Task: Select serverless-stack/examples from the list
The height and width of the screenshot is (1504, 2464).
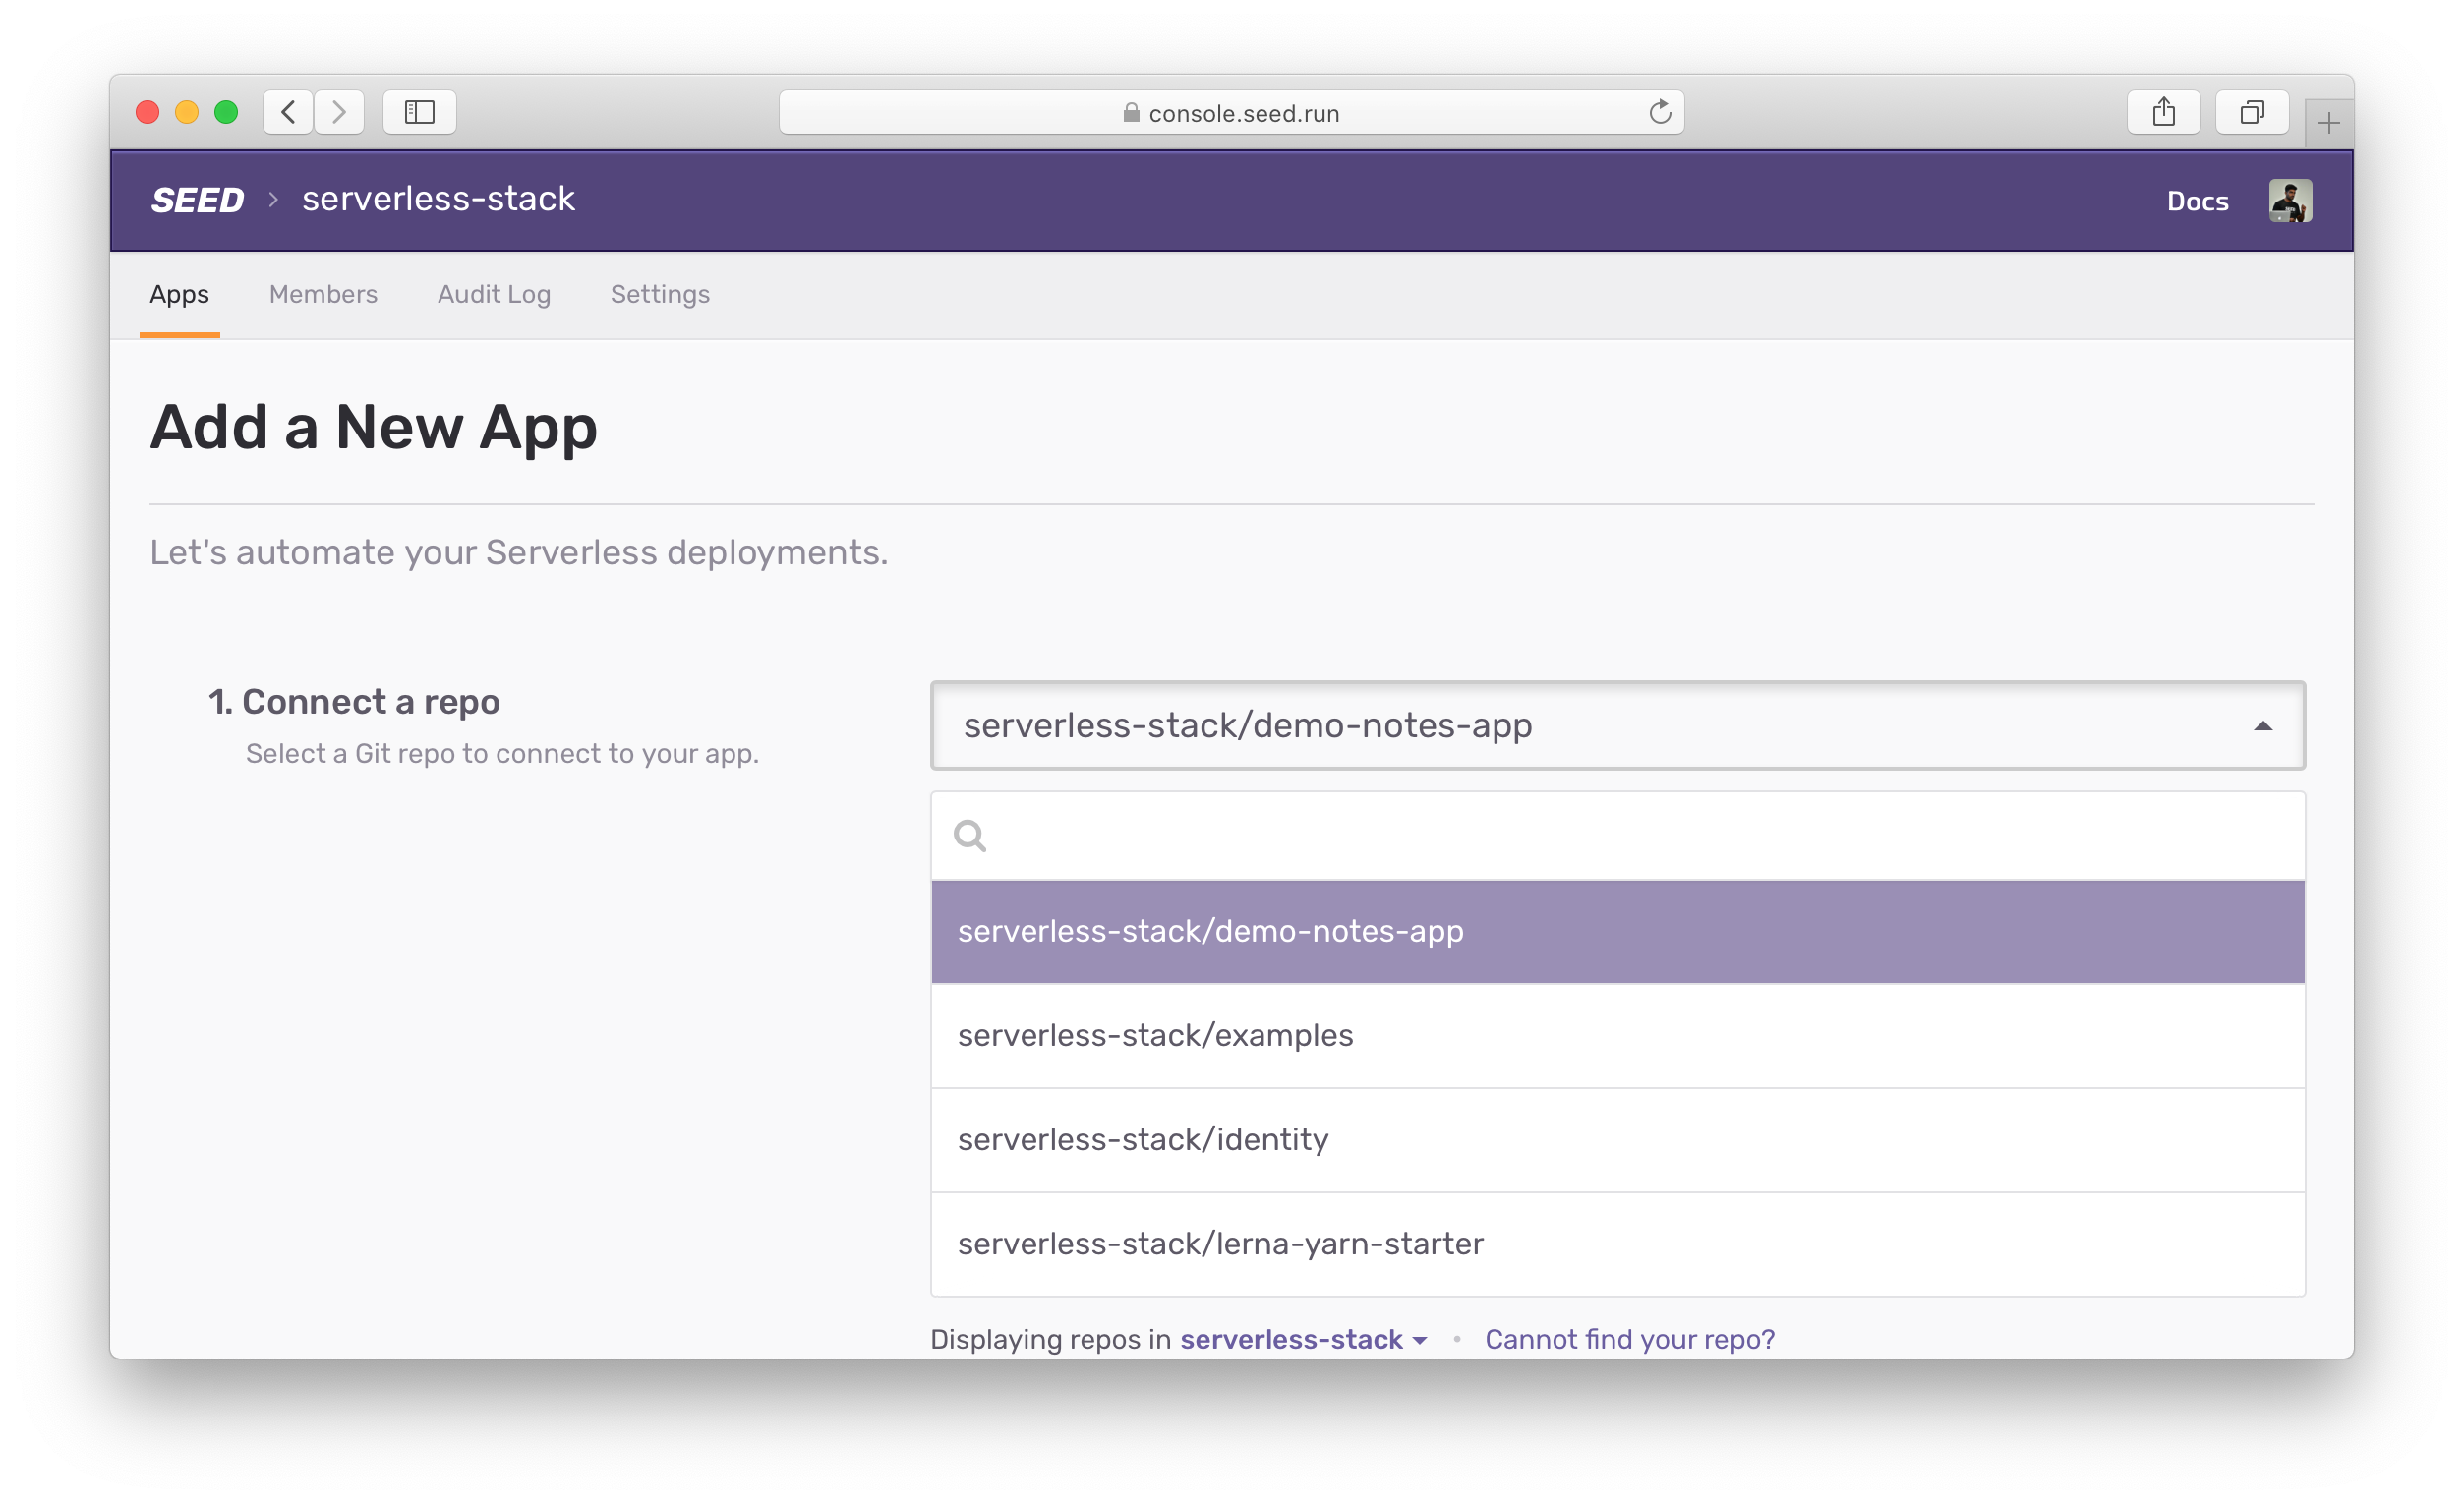Action: pos(1155,1035)
